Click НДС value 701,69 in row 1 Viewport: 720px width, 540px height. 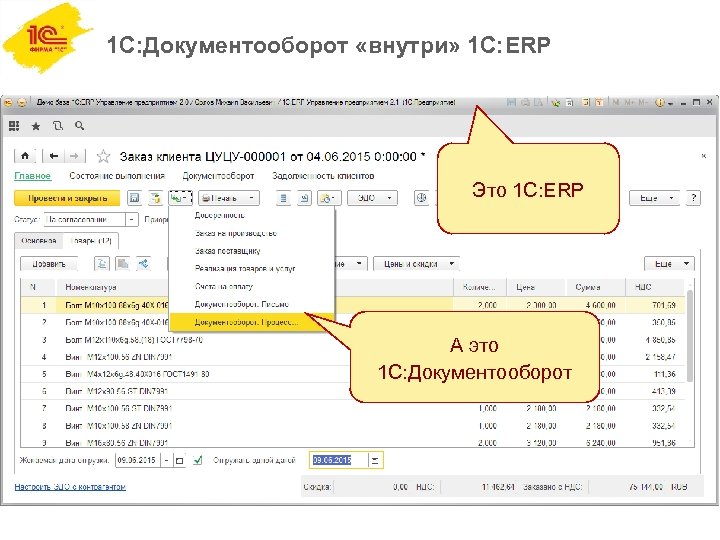pos(663,305)
